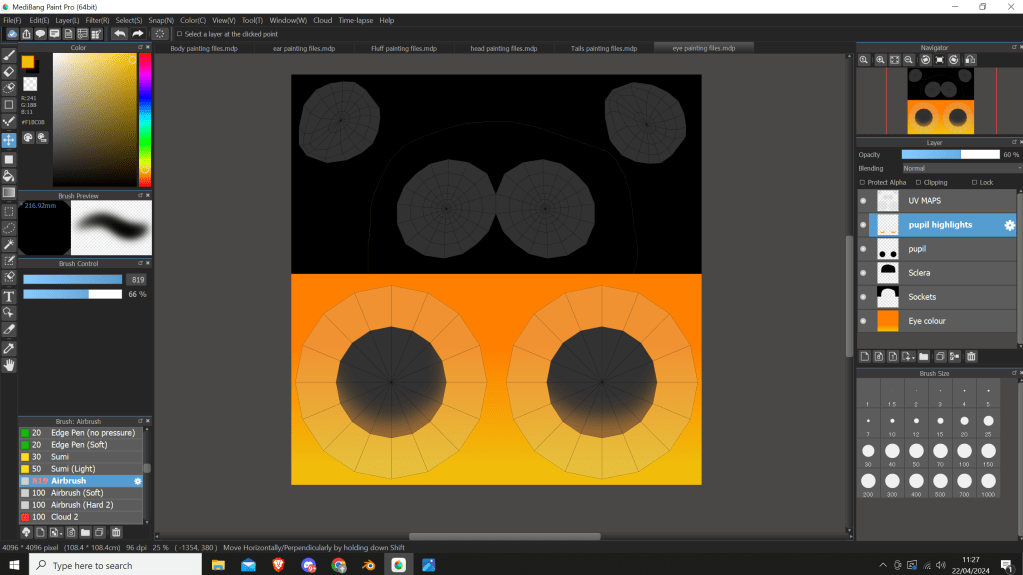Click the Undo arrow in toolbar

[x=120, y=33]
